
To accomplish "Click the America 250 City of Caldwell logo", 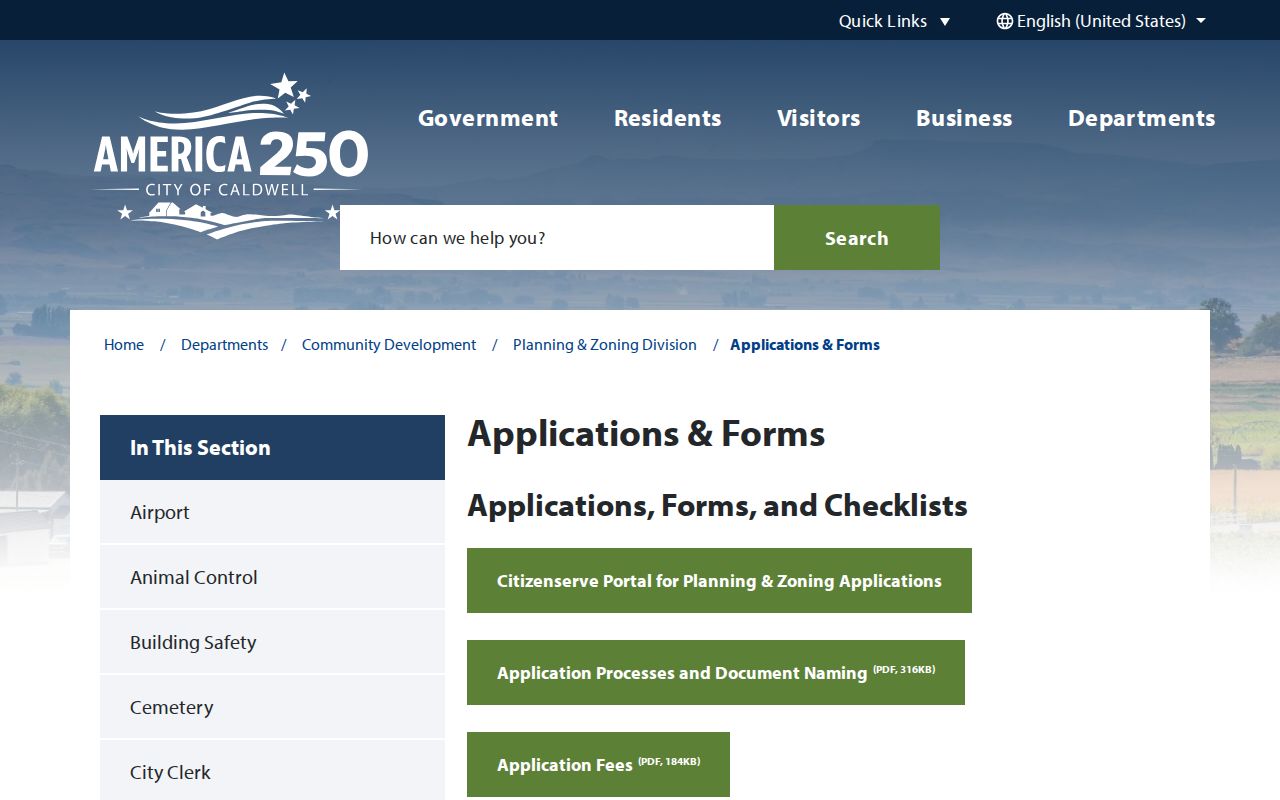I will point(231,156).
